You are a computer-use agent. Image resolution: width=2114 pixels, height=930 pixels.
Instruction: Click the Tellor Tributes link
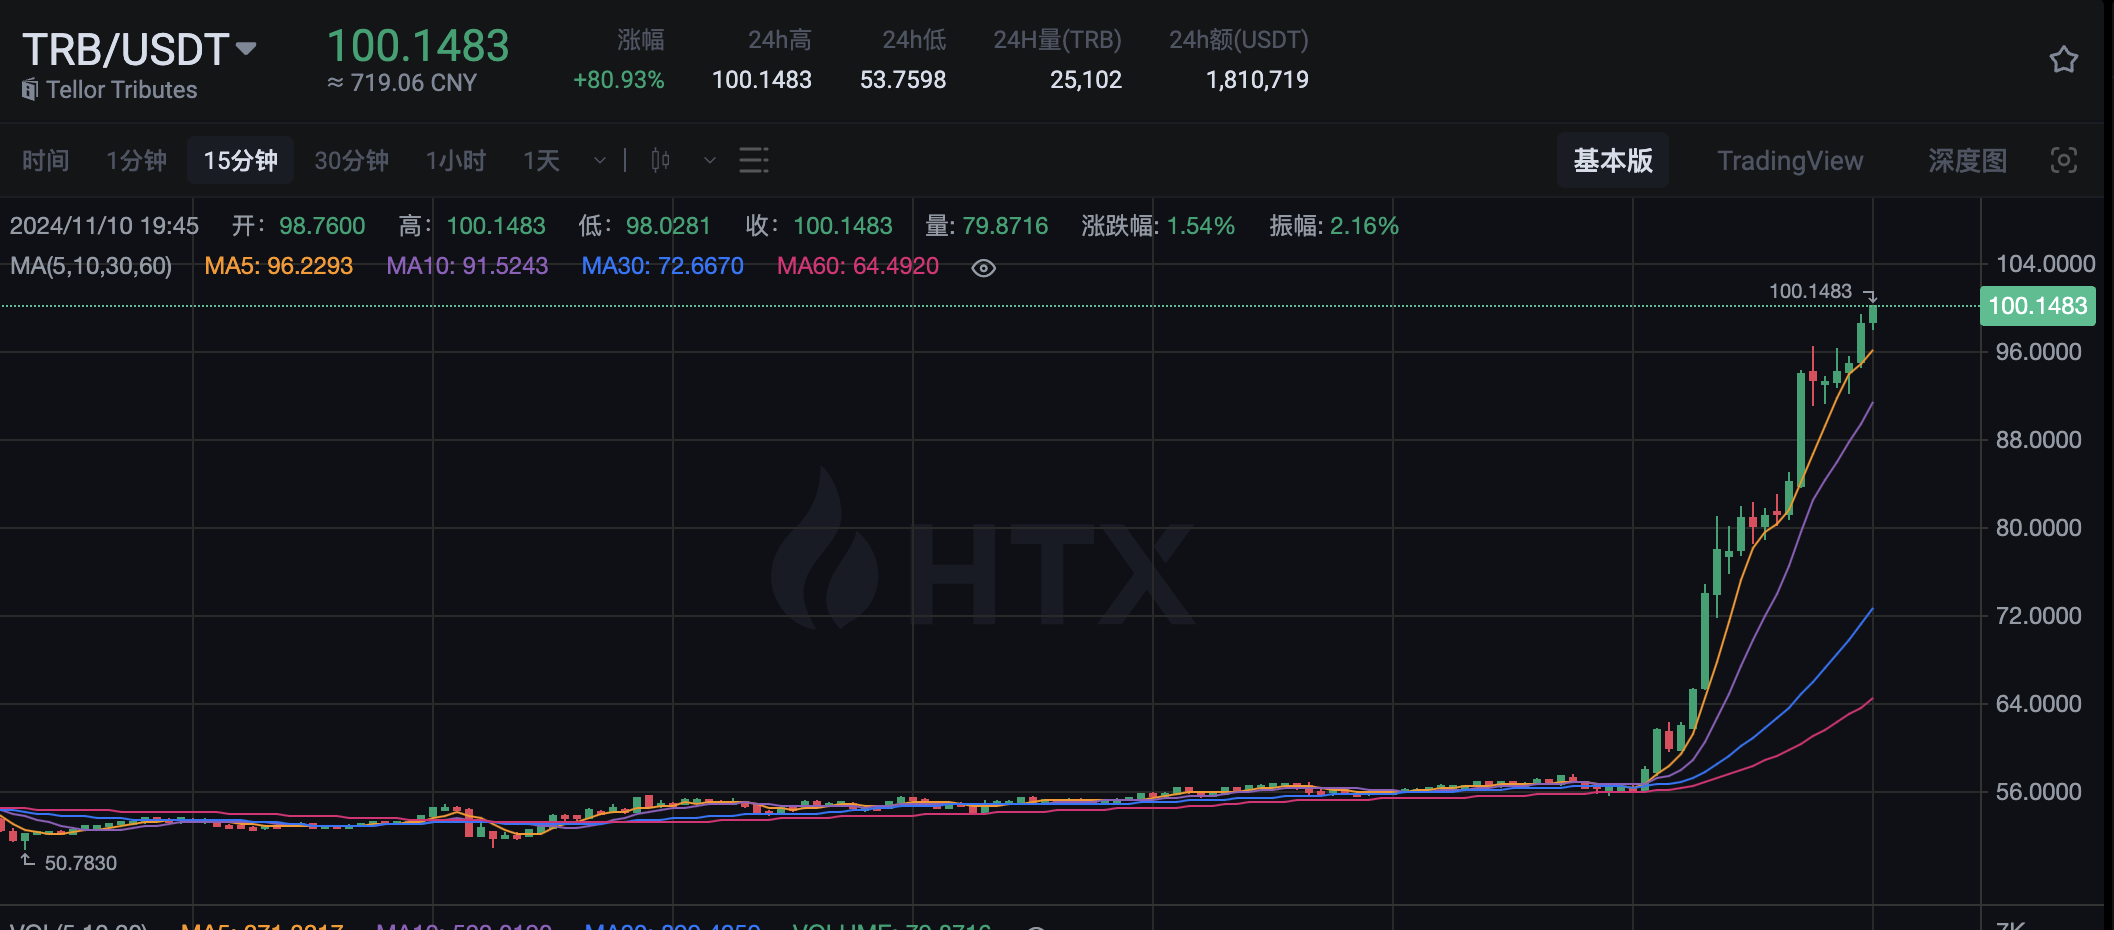point(121,90)
